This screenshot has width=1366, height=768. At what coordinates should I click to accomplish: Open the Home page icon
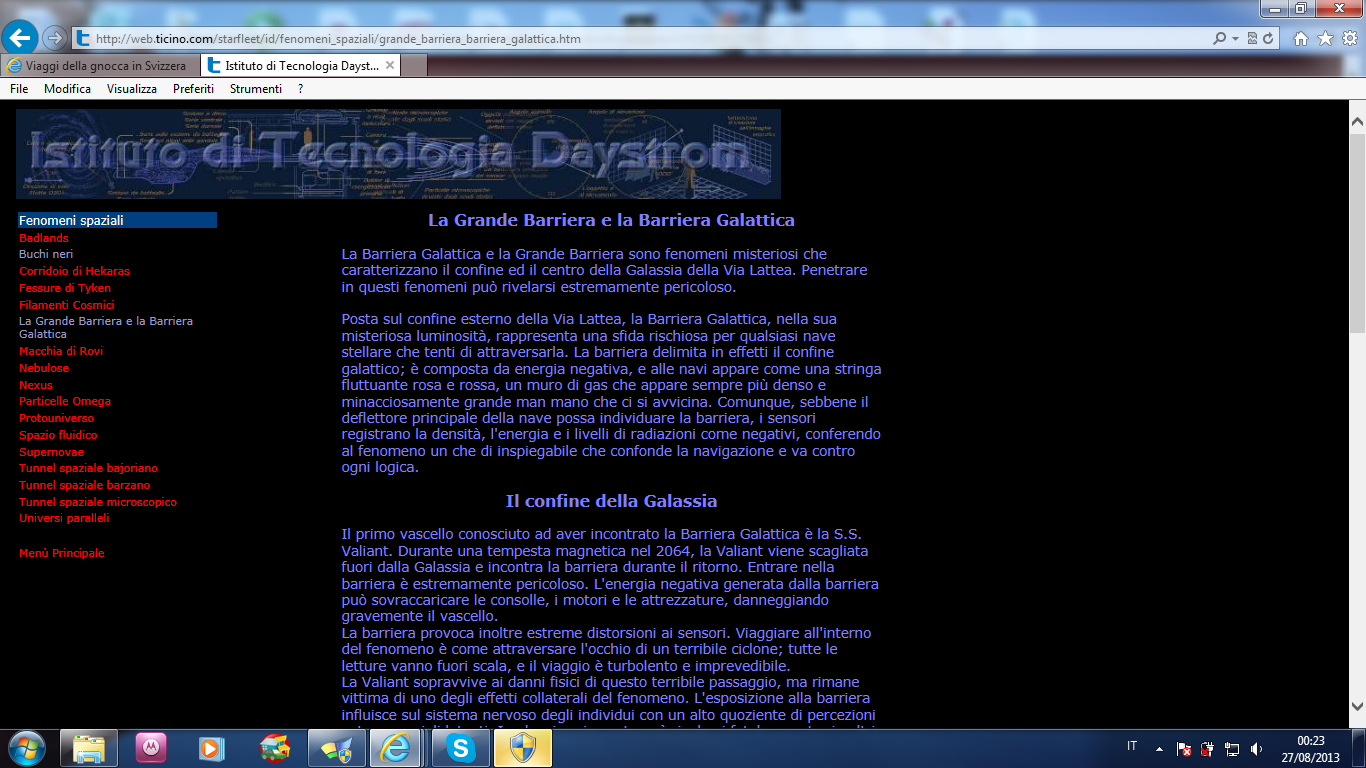click(1301, 39)
